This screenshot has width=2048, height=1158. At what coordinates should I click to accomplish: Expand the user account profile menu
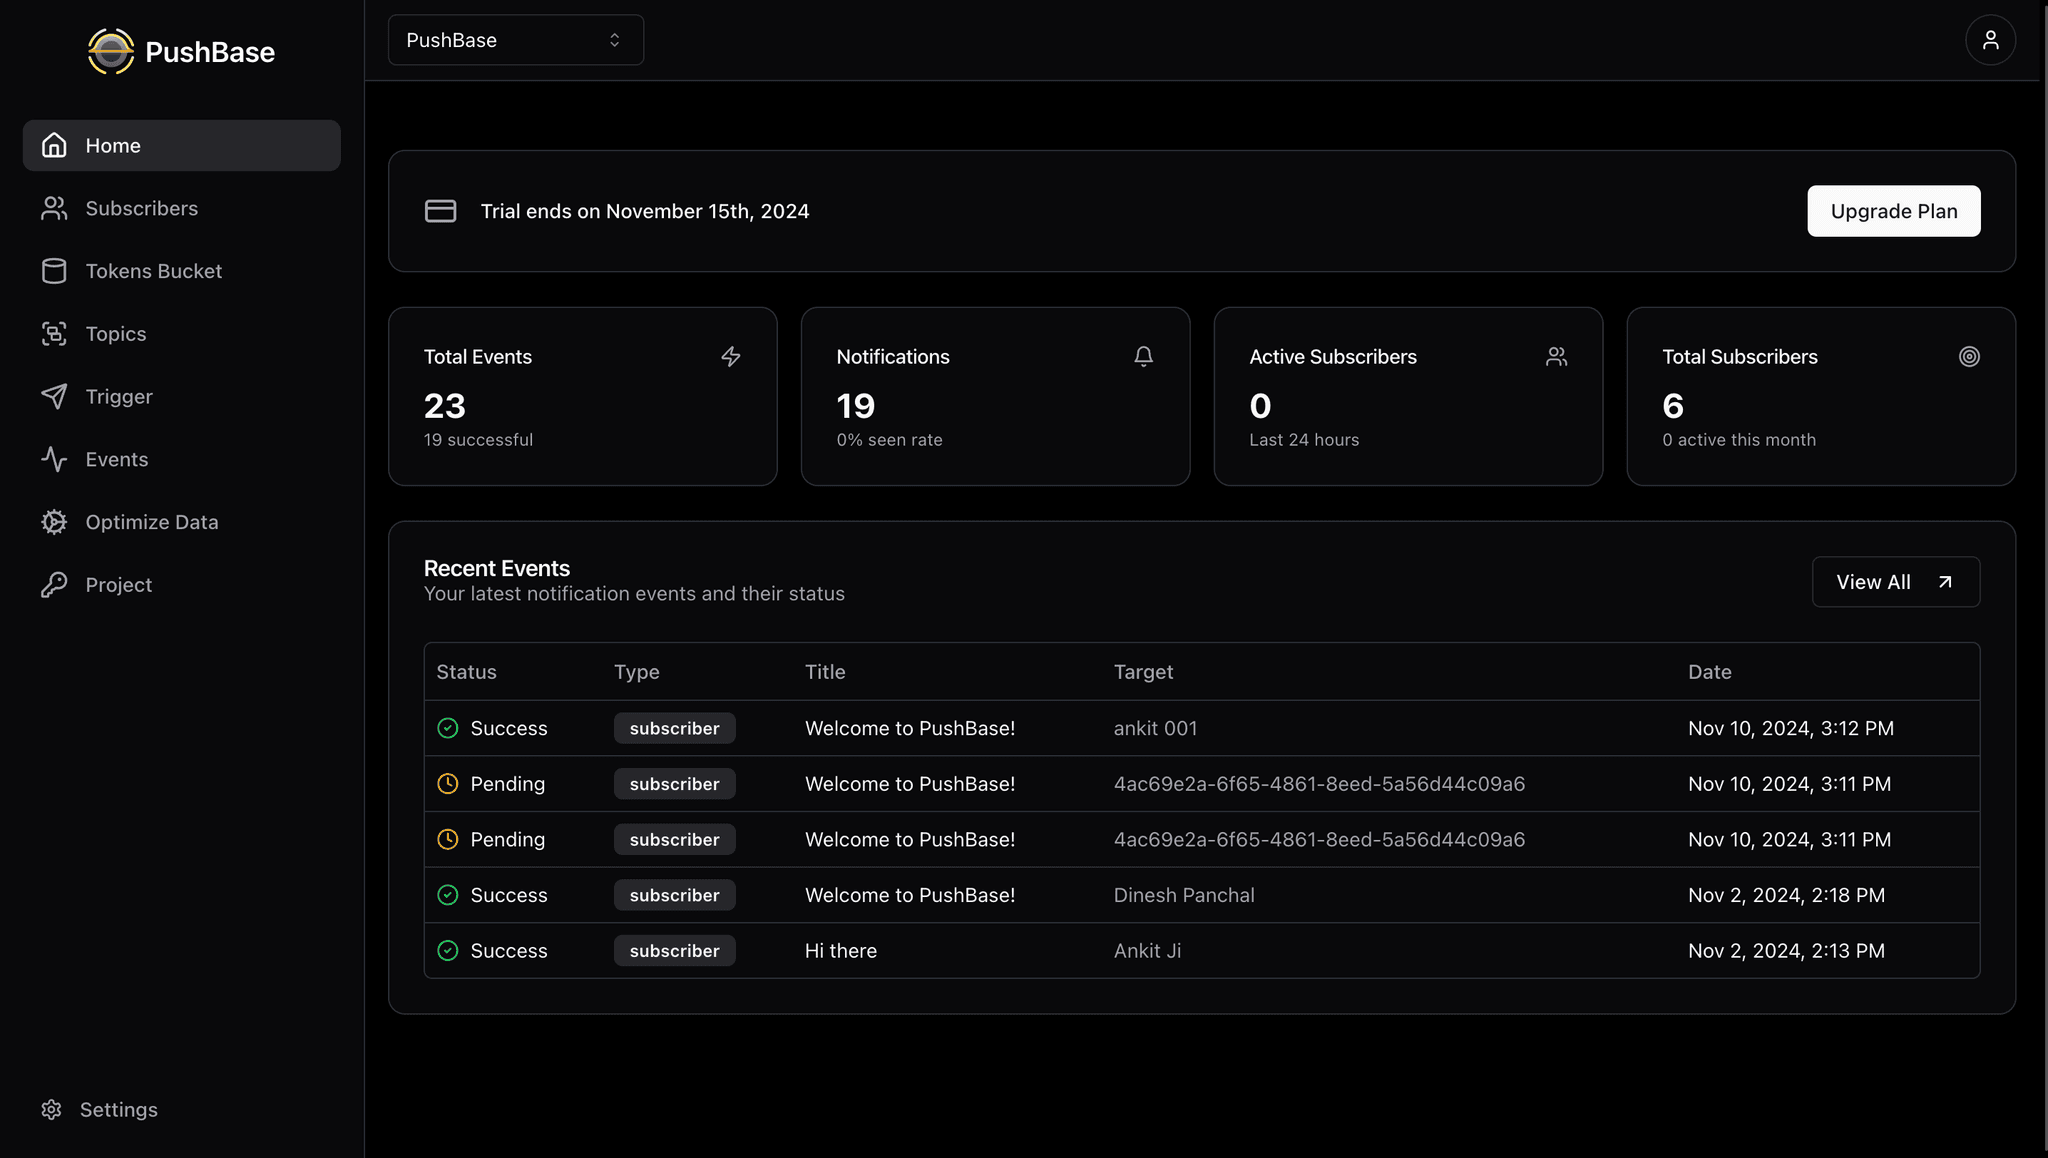pyautogui.click(x=1990, y=39)
